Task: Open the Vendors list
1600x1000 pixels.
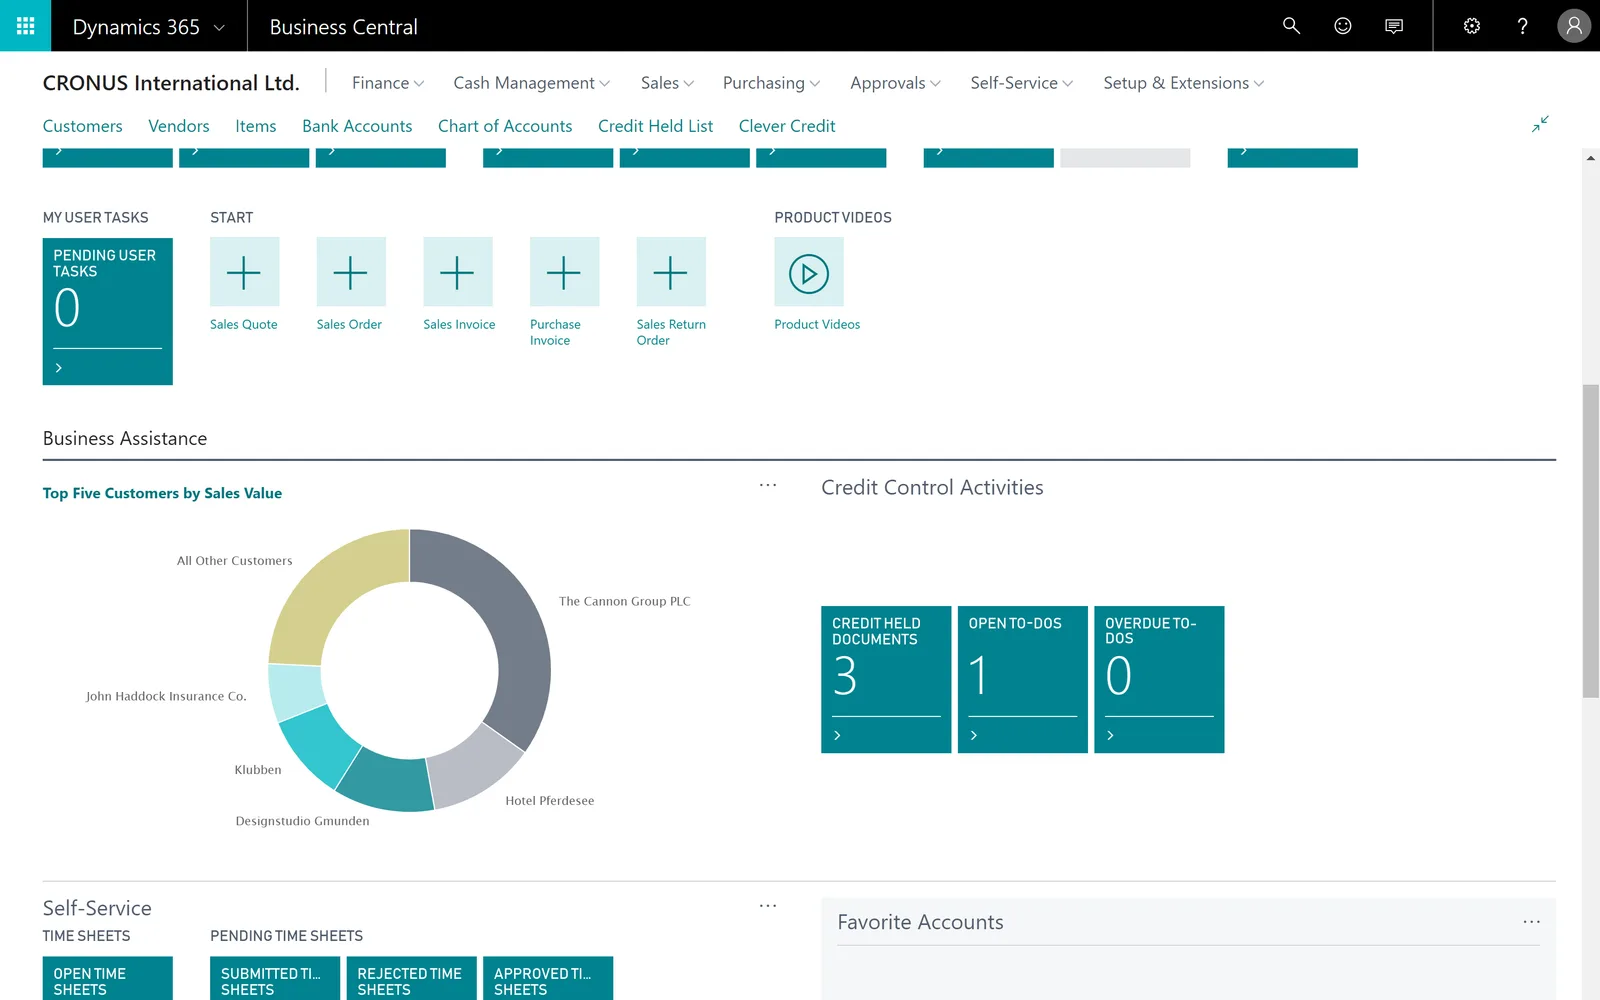Action: [179, 126]
